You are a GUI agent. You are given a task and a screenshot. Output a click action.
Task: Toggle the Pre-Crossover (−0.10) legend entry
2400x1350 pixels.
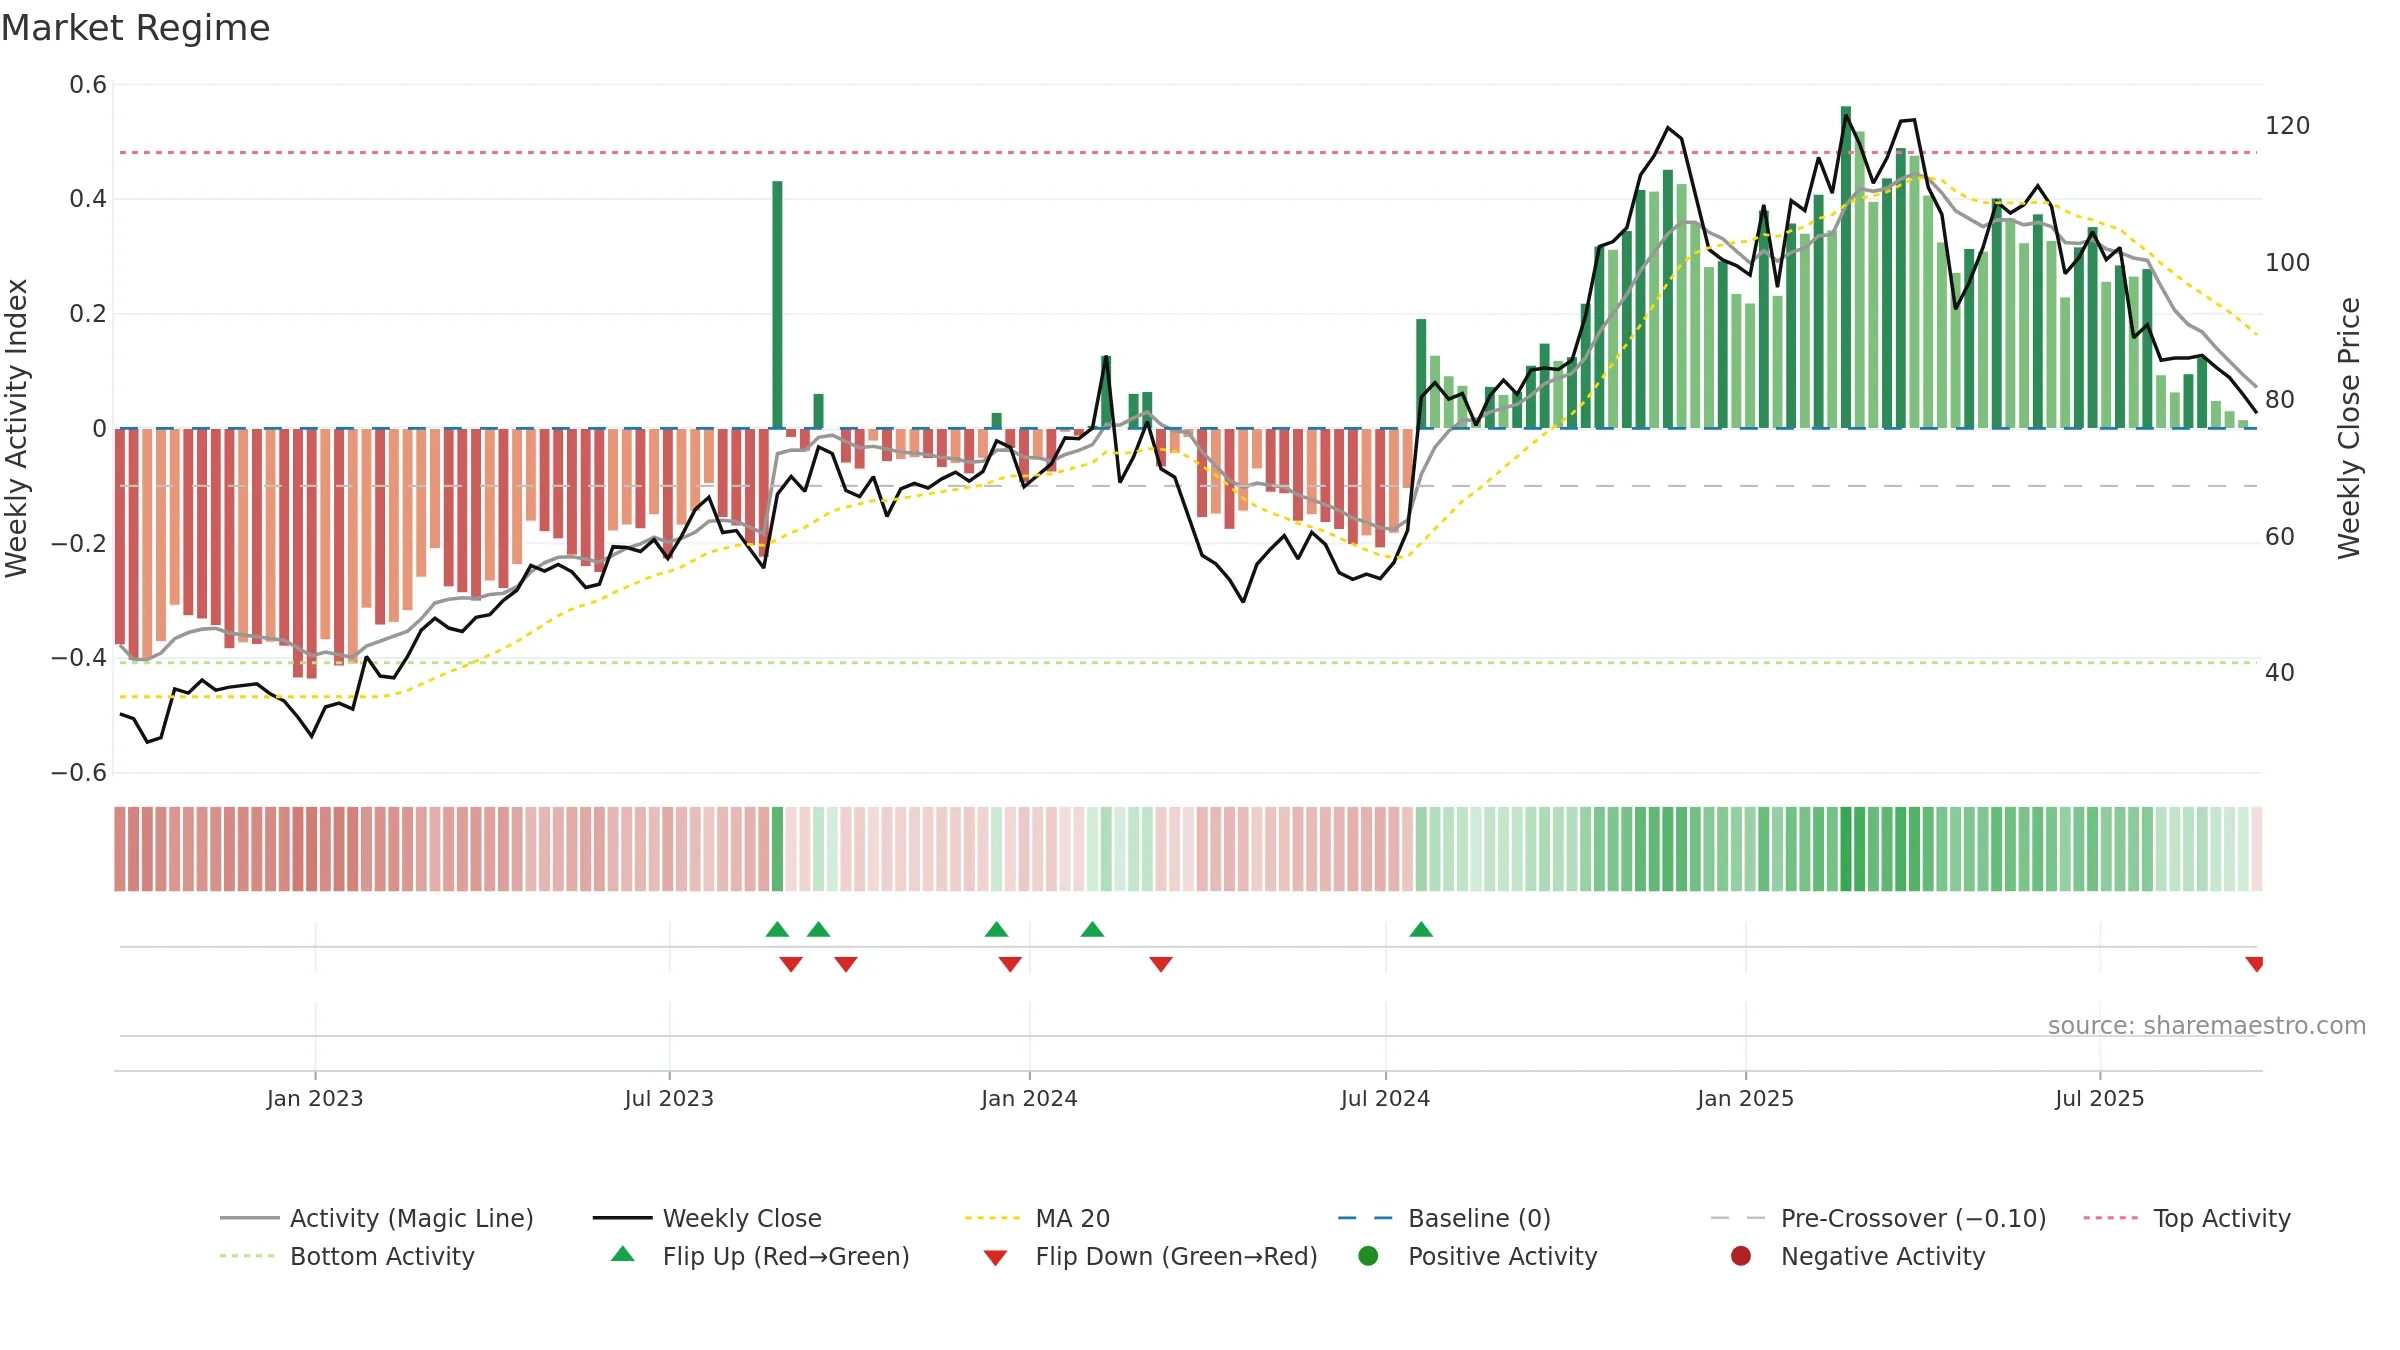point(1878,1218)
